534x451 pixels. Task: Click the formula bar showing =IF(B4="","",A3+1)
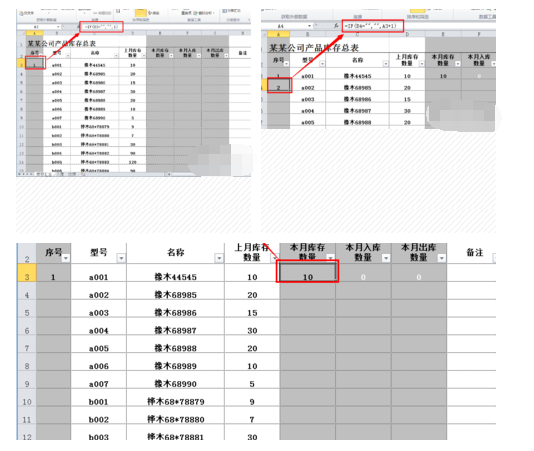pos(373,26)
